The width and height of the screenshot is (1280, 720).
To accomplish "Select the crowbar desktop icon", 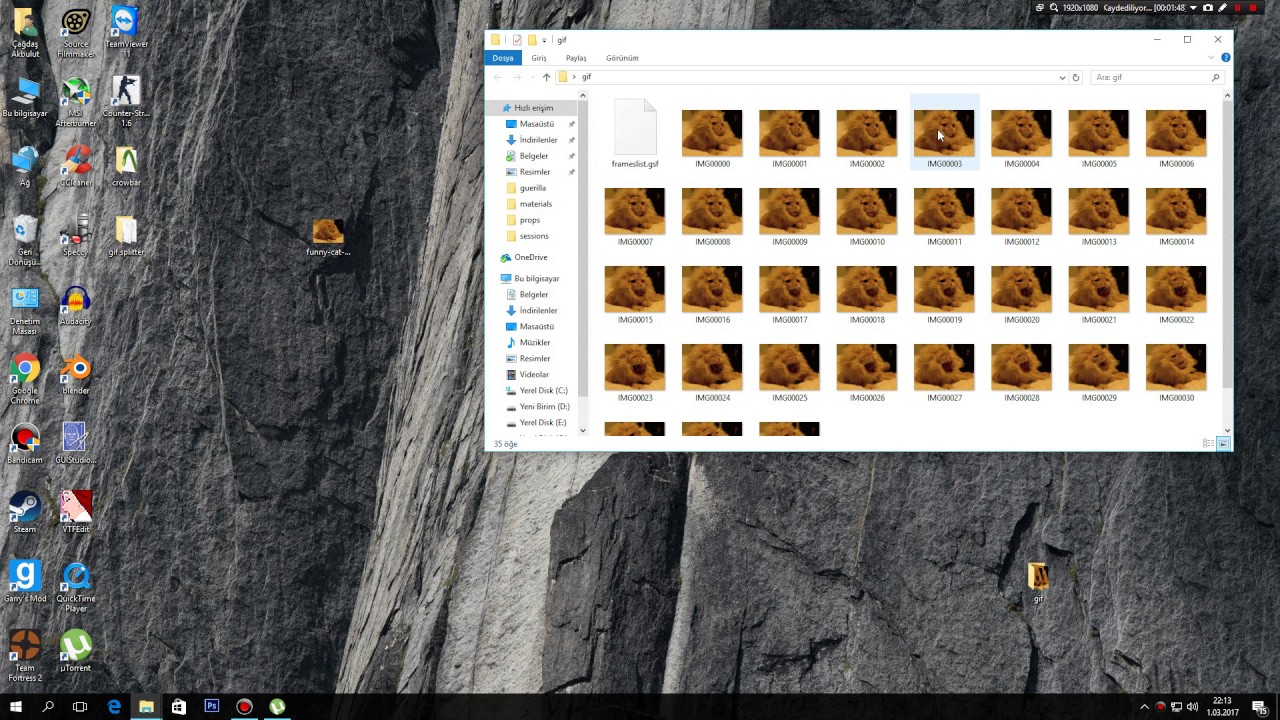I will (126, 167).
